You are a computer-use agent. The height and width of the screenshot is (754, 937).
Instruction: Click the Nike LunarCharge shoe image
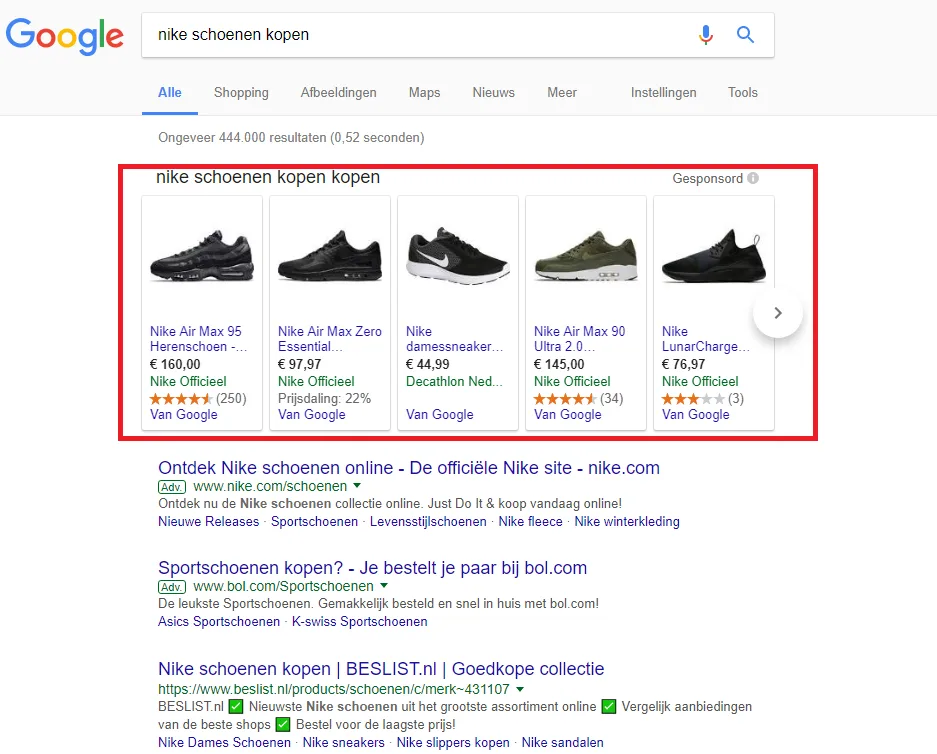(x=714, y=256)
